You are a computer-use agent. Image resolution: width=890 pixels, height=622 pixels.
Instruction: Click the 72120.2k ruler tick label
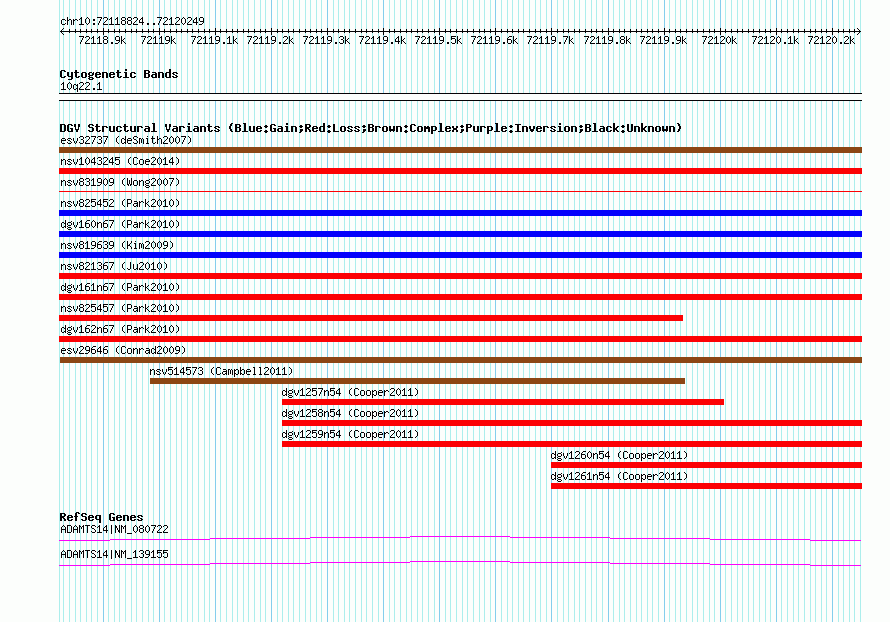[x=831, y=40]
